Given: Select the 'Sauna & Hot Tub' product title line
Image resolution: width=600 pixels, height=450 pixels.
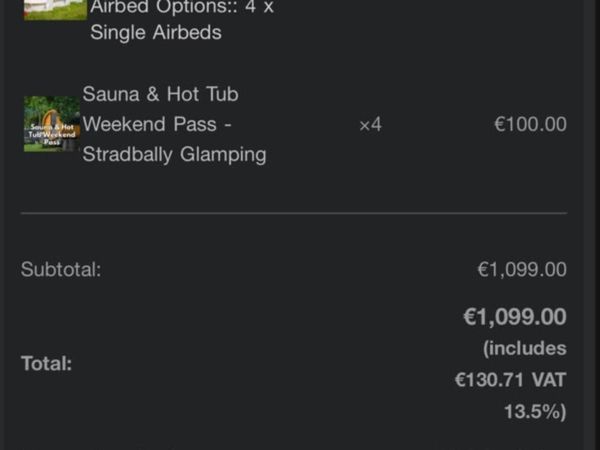Looking at the screenshot, I should pyautogui.click(x=160, y=94).
